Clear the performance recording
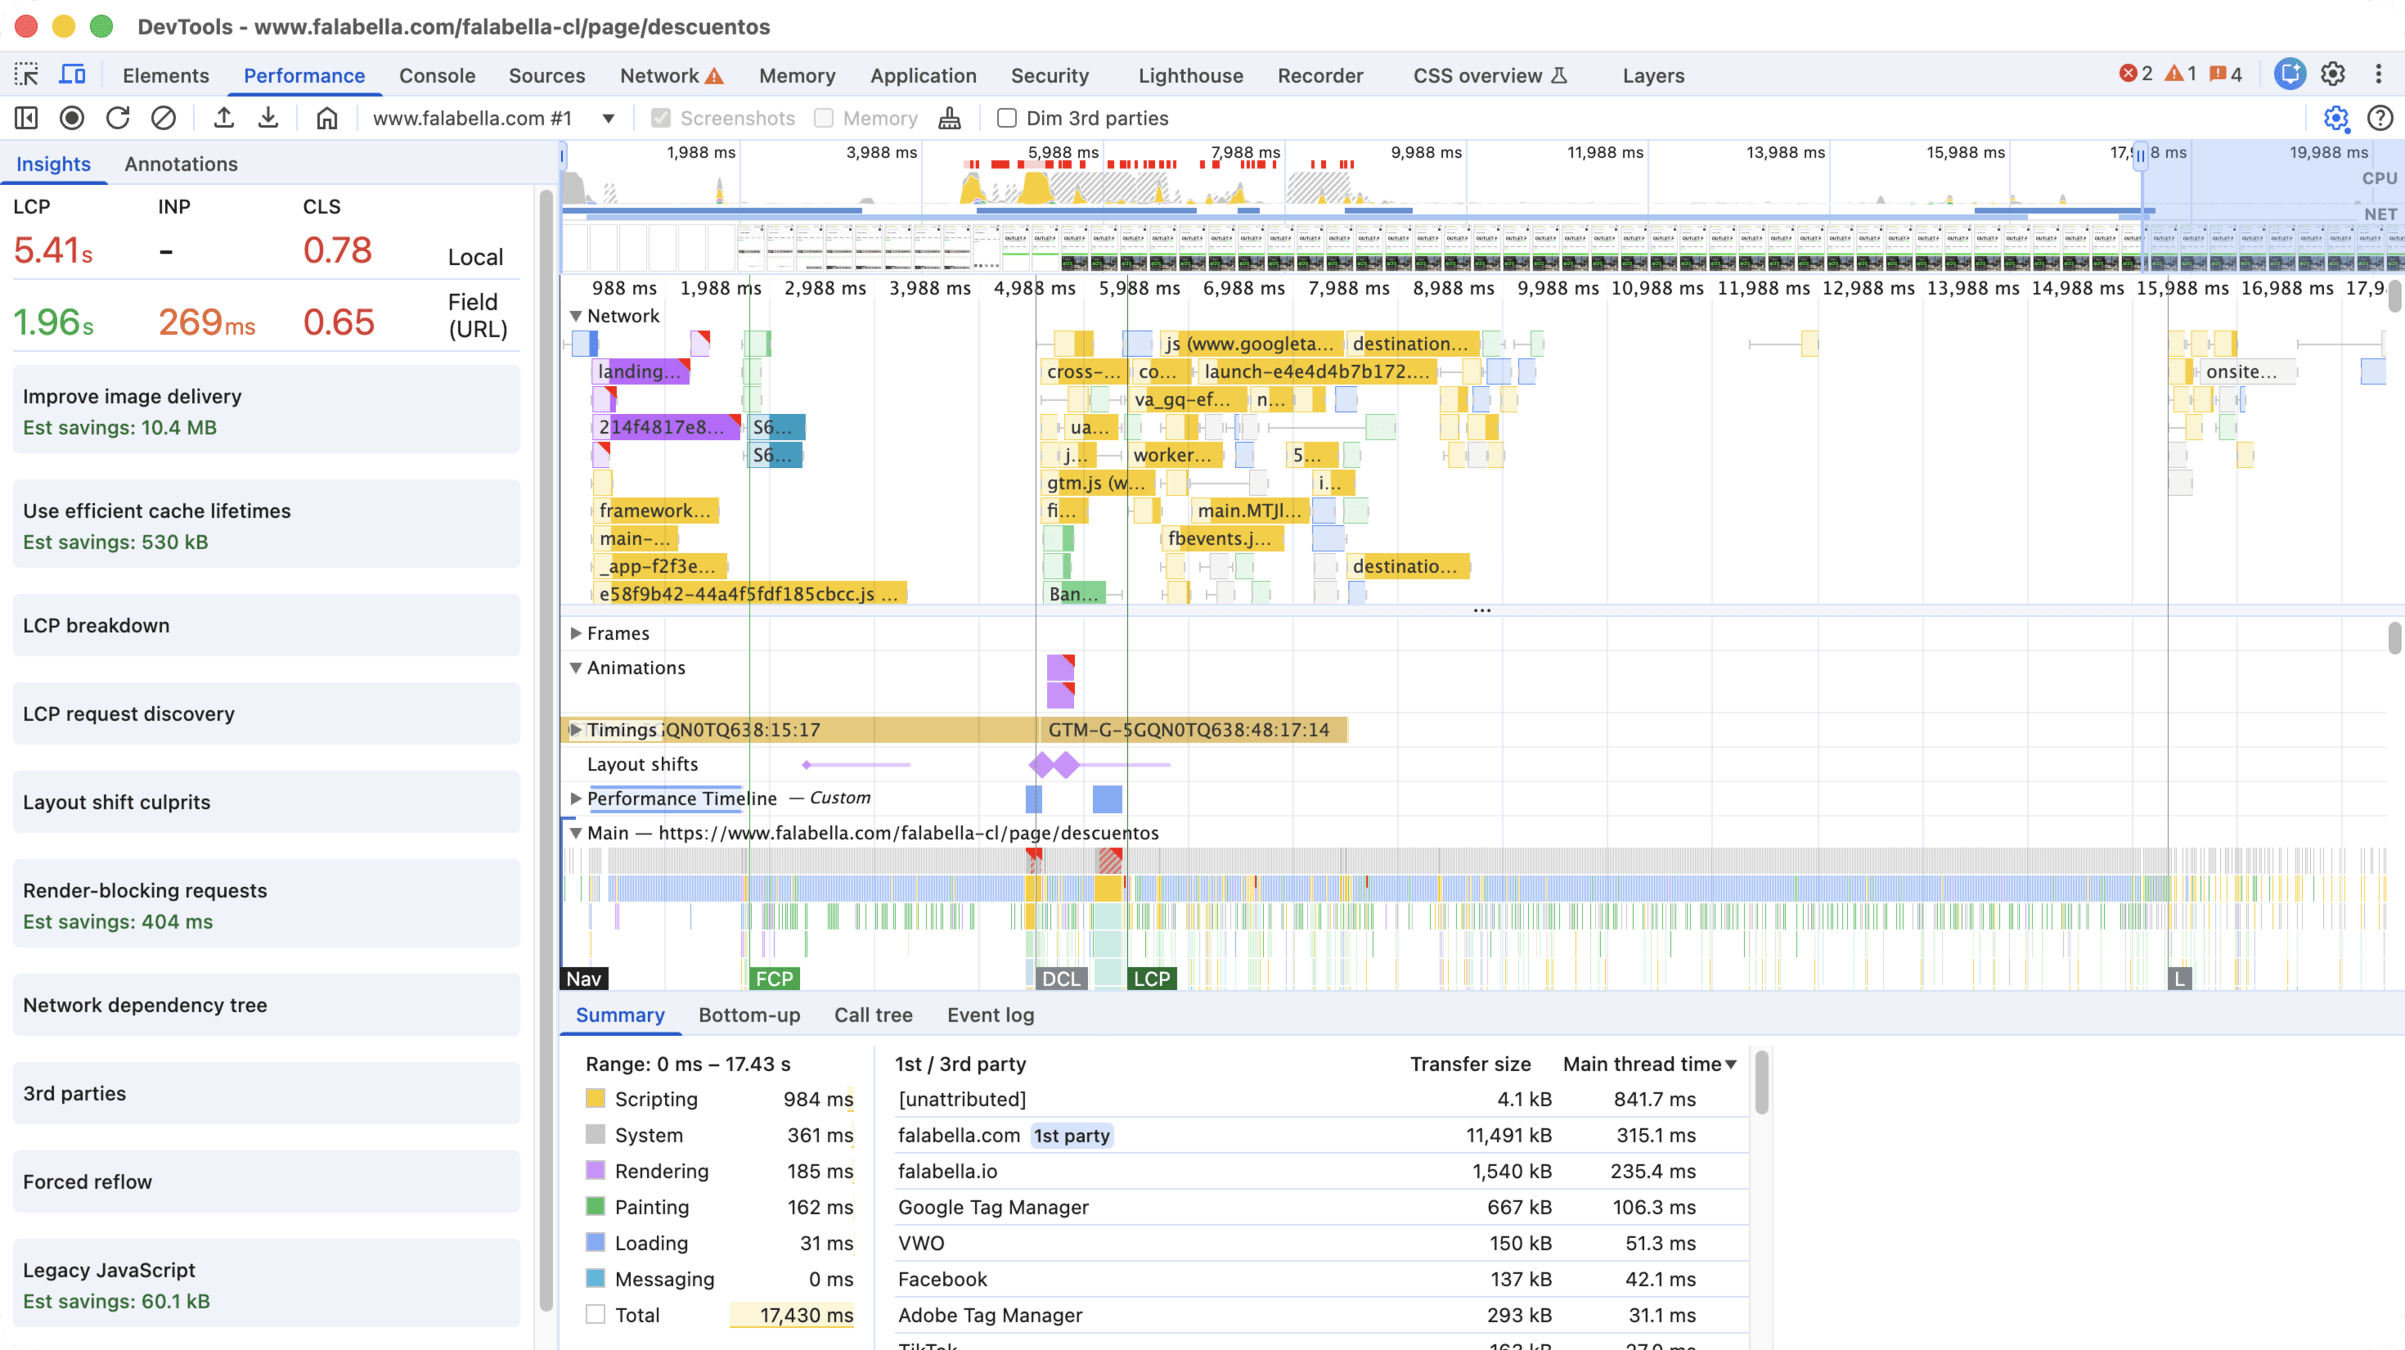2405x1350 pixels. pos(163,118)
